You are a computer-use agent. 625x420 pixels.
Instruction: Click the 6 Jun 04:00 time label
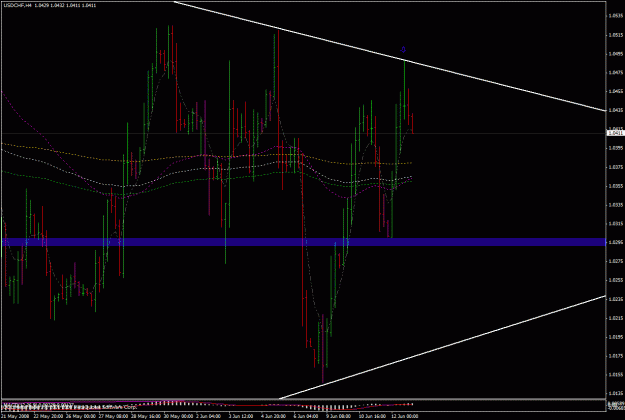pos(305,416)
